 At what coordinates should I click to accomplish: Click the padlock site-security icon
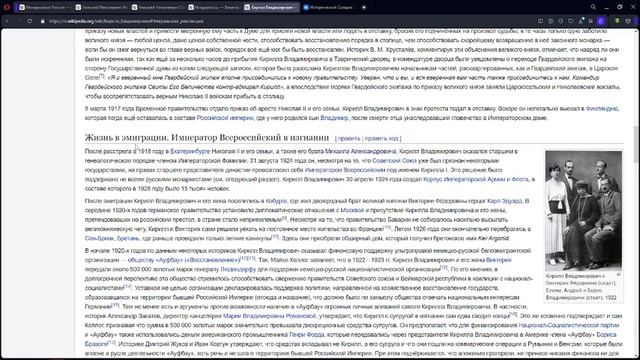point(42,21)
